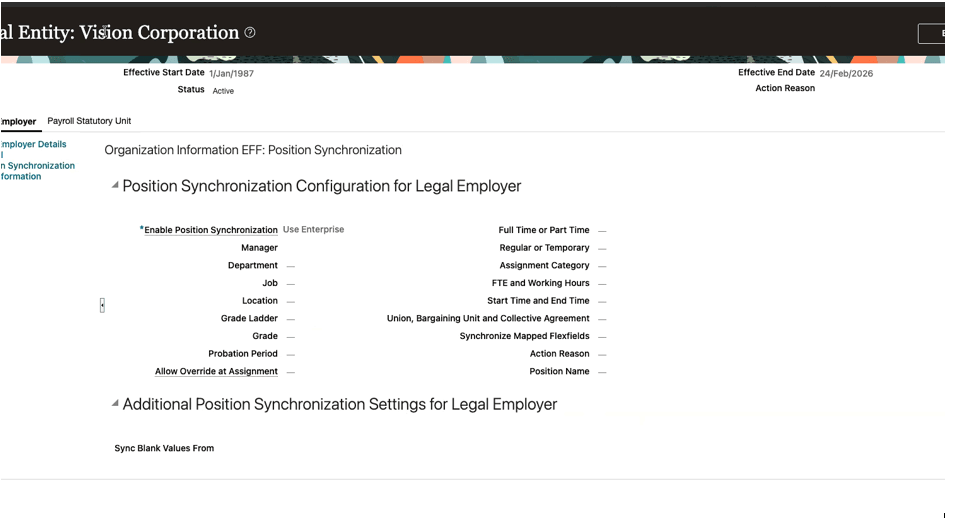953x518 pixels.
Task: Collapse Position Synchronization Configuration section
Action: pyautogui.click(x=115, y=185)
